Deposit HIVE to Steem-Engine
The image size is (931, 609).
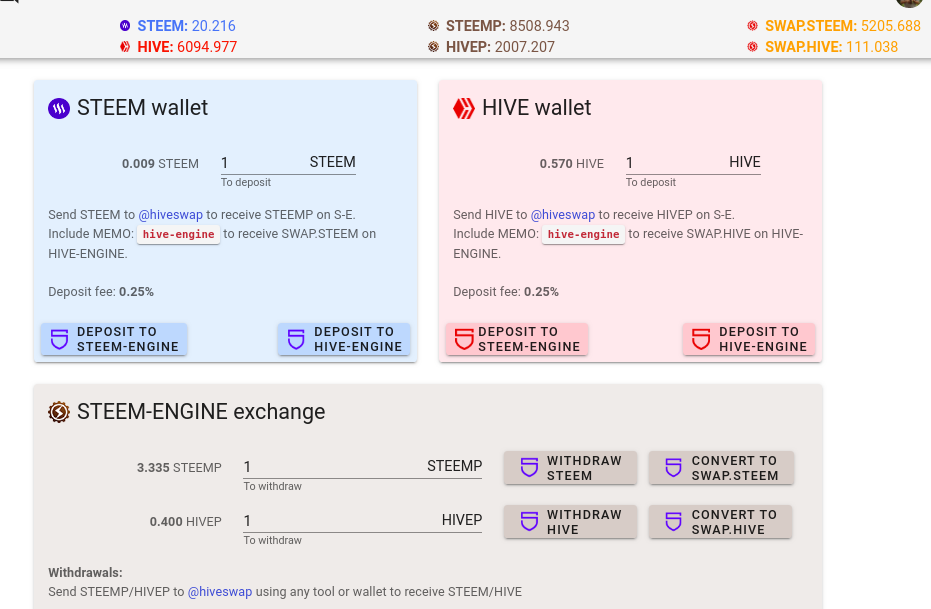pyautogui.click(x=517, y=340)
